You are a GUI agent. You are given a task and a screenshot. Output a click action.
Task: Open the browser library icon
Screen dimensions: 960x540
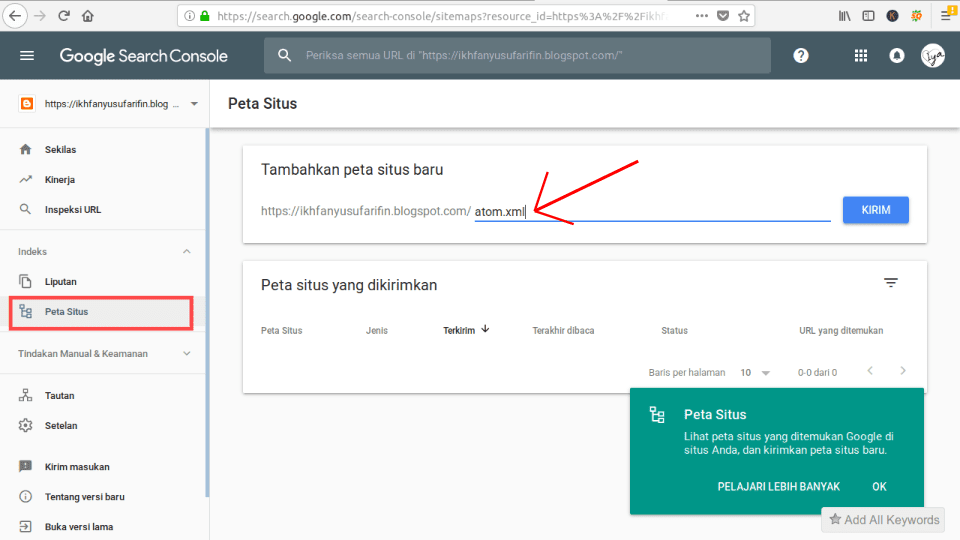pos(845,16)
